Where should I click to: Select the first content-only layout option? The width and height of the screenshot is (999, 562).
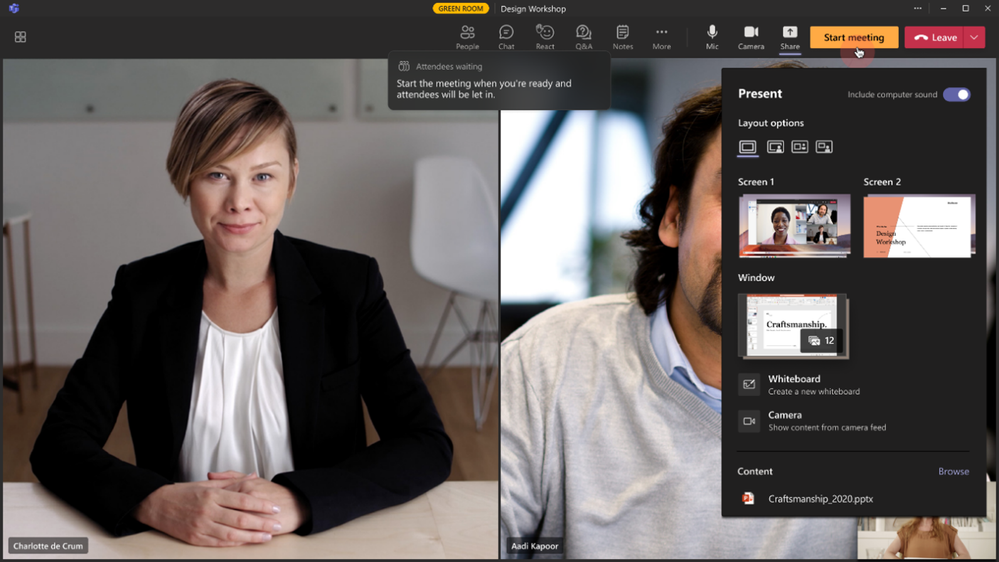tap(748, 147)
